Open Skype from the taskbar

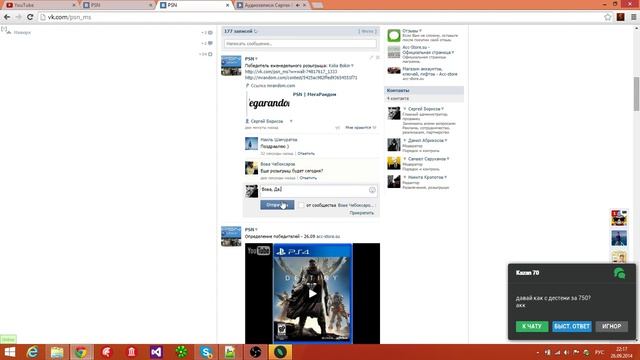pyautogui.click(x=206, y=352)
